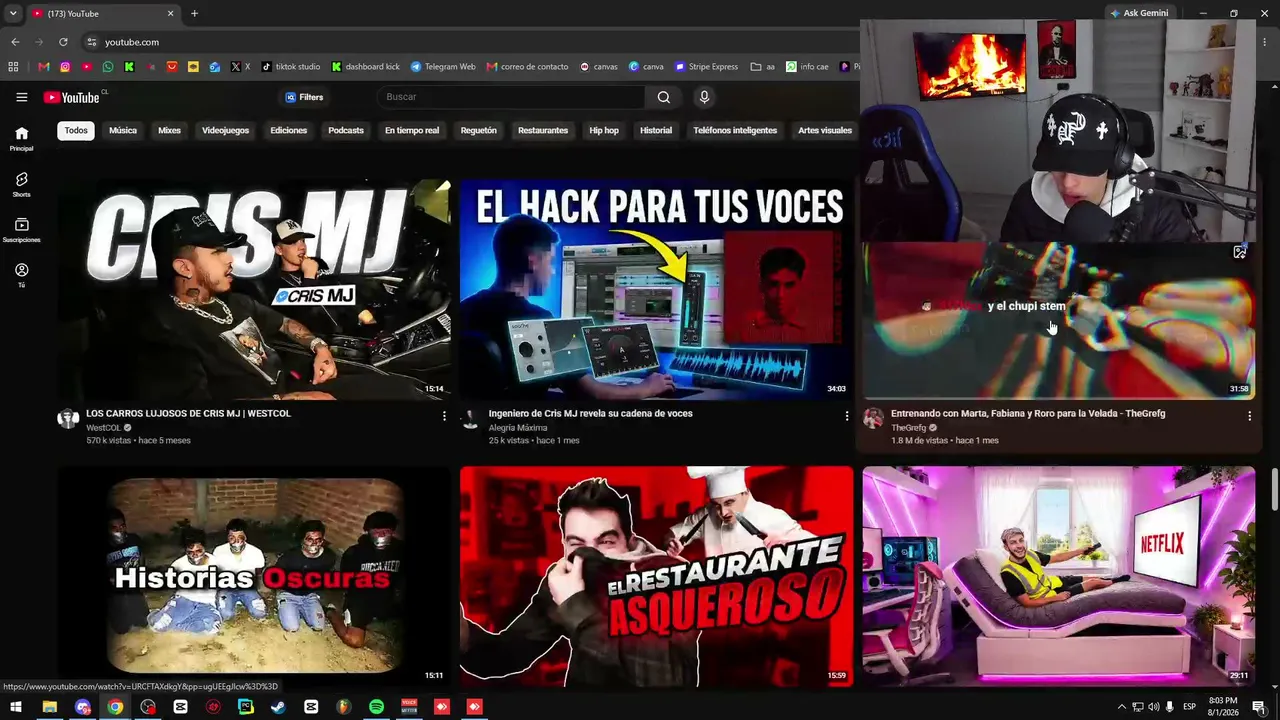This screenshot has width=1280, height=720.
Task: Open the Chrome apps grid bookmark
Action: tap(13, 67)
